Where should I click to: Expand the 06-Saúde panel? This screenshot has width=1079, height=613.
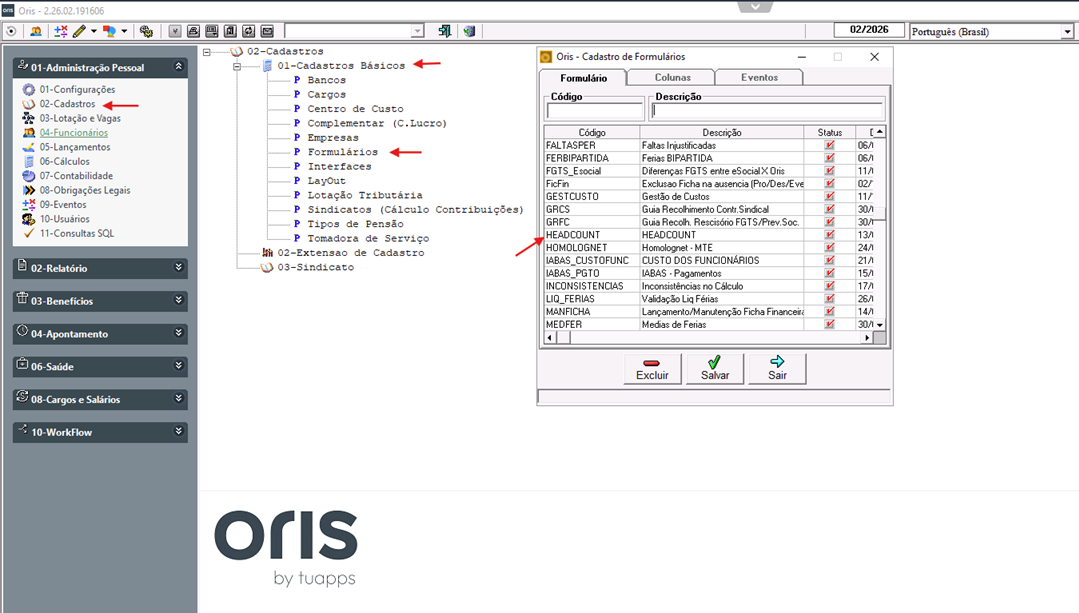coord(178,365)
